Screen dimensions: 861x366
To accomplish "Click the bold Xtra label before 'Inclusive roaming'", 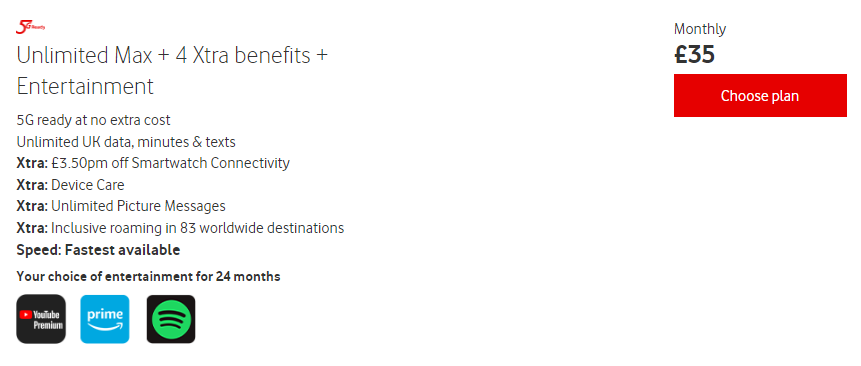I will coord(32,228).
